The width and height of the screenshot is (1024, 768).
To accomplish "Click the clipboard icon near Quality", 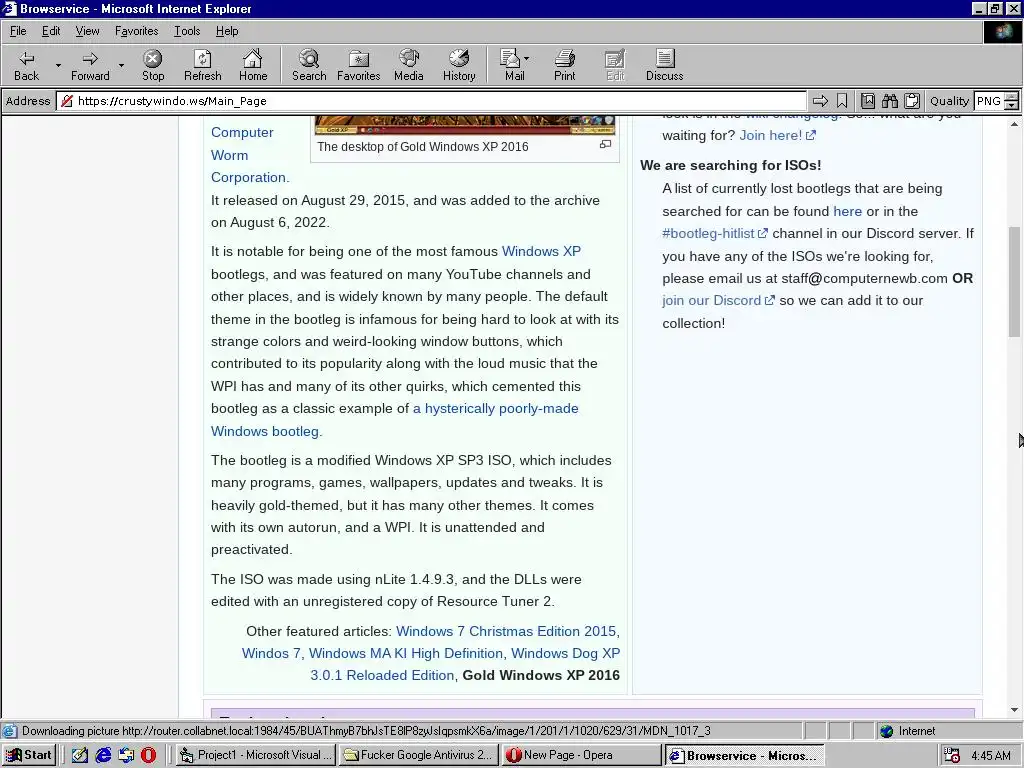I will (912, 101).
